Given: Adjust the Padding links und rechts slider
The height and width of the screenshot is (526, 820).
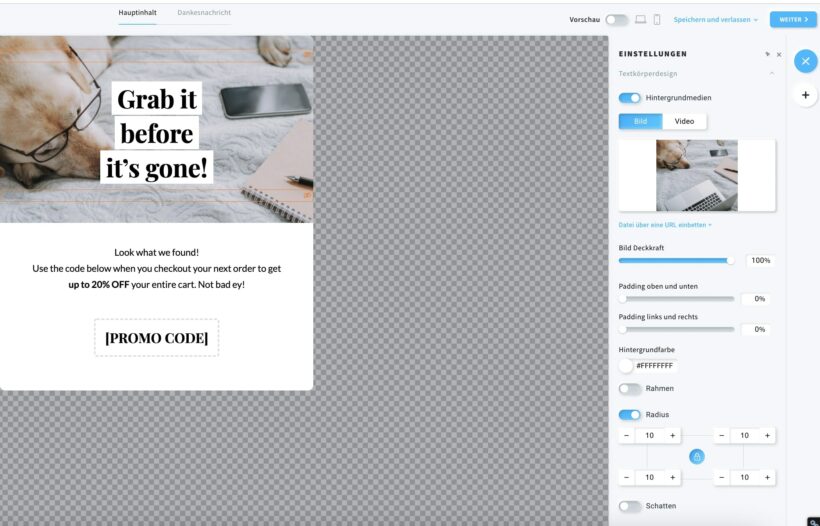Looking at the screenshot, I should tap(676, 329).
